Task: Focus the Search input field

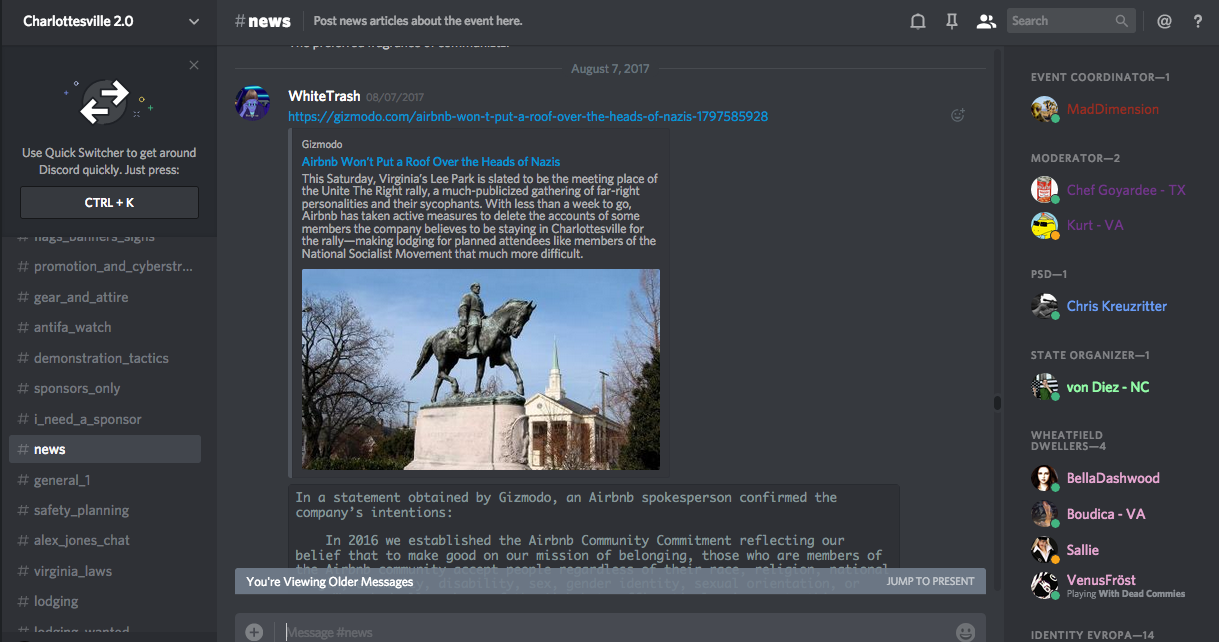Action: coord(1060,21)
